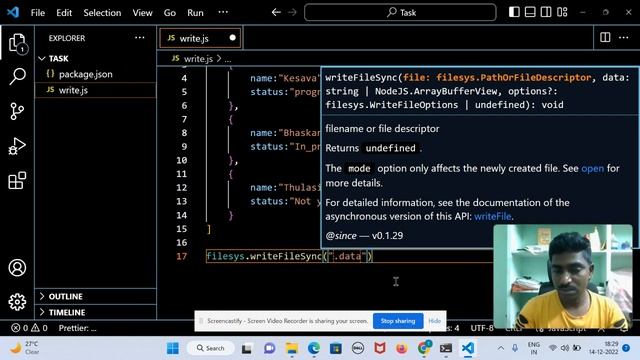
Task: Close the unsaved write.js tab dot
Action: pyautogui.click(x=232, y=38)
